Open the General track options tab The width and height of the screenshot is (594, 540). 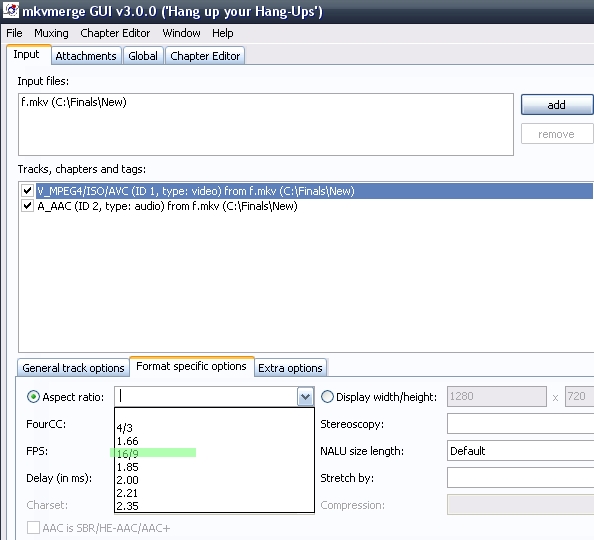point(73,368)
